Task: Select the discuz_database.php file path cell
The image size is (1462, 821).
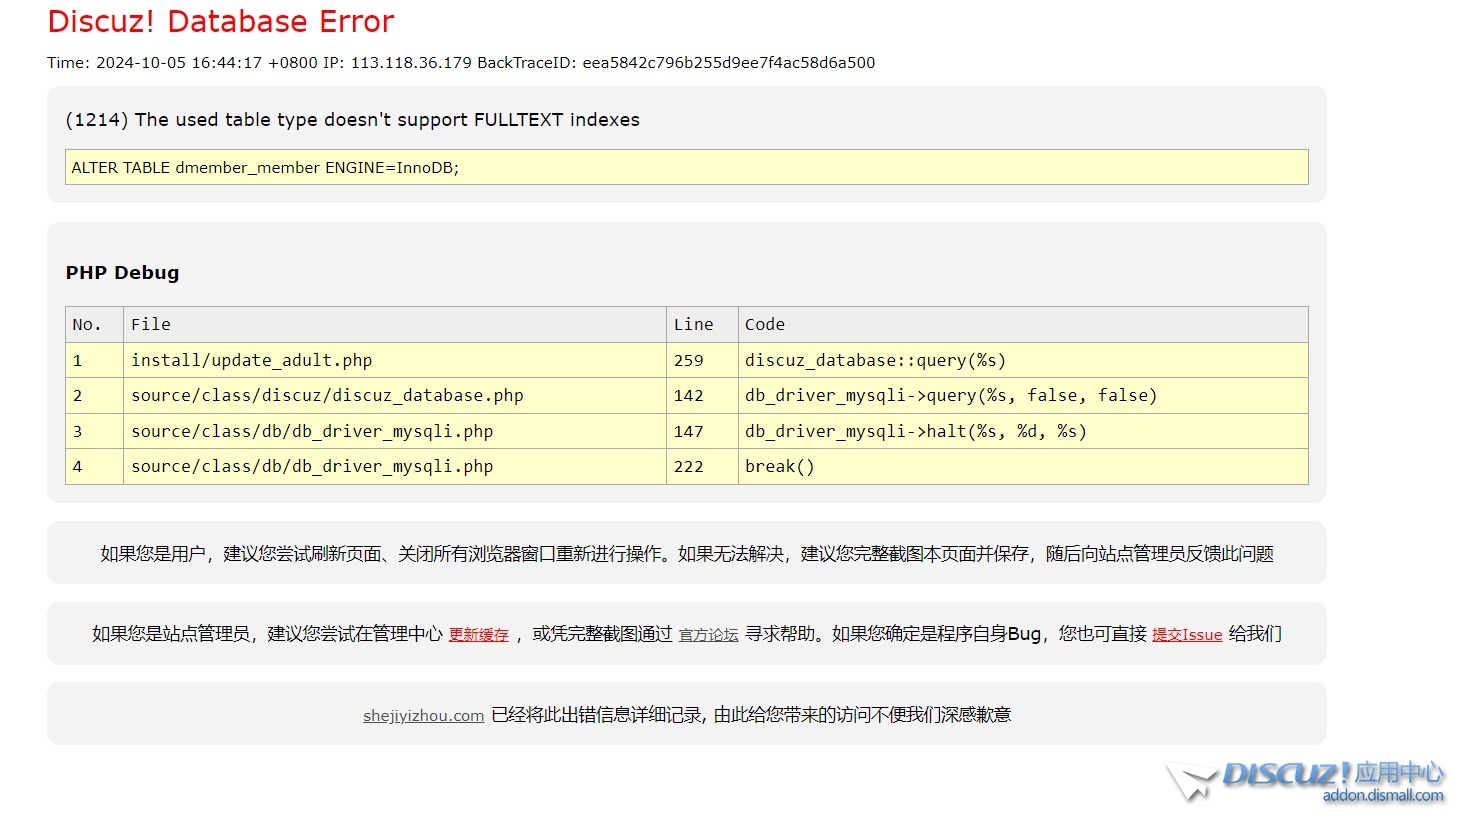Action: point(327,396)
